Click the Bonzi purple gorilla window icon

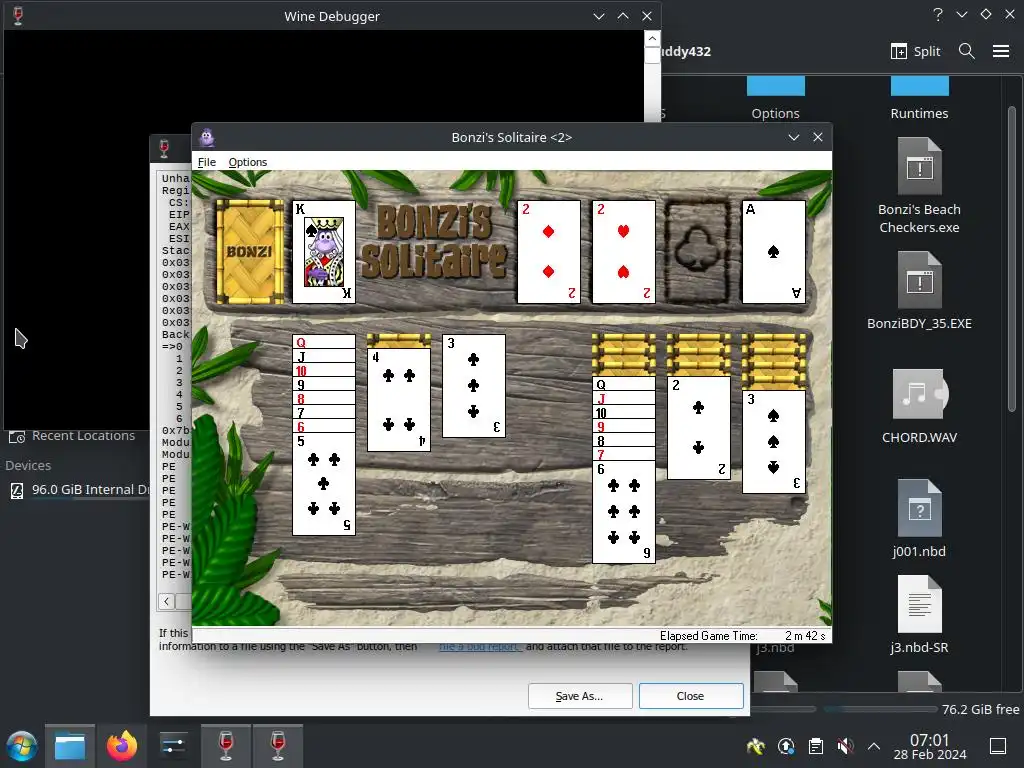click(207, 137)
